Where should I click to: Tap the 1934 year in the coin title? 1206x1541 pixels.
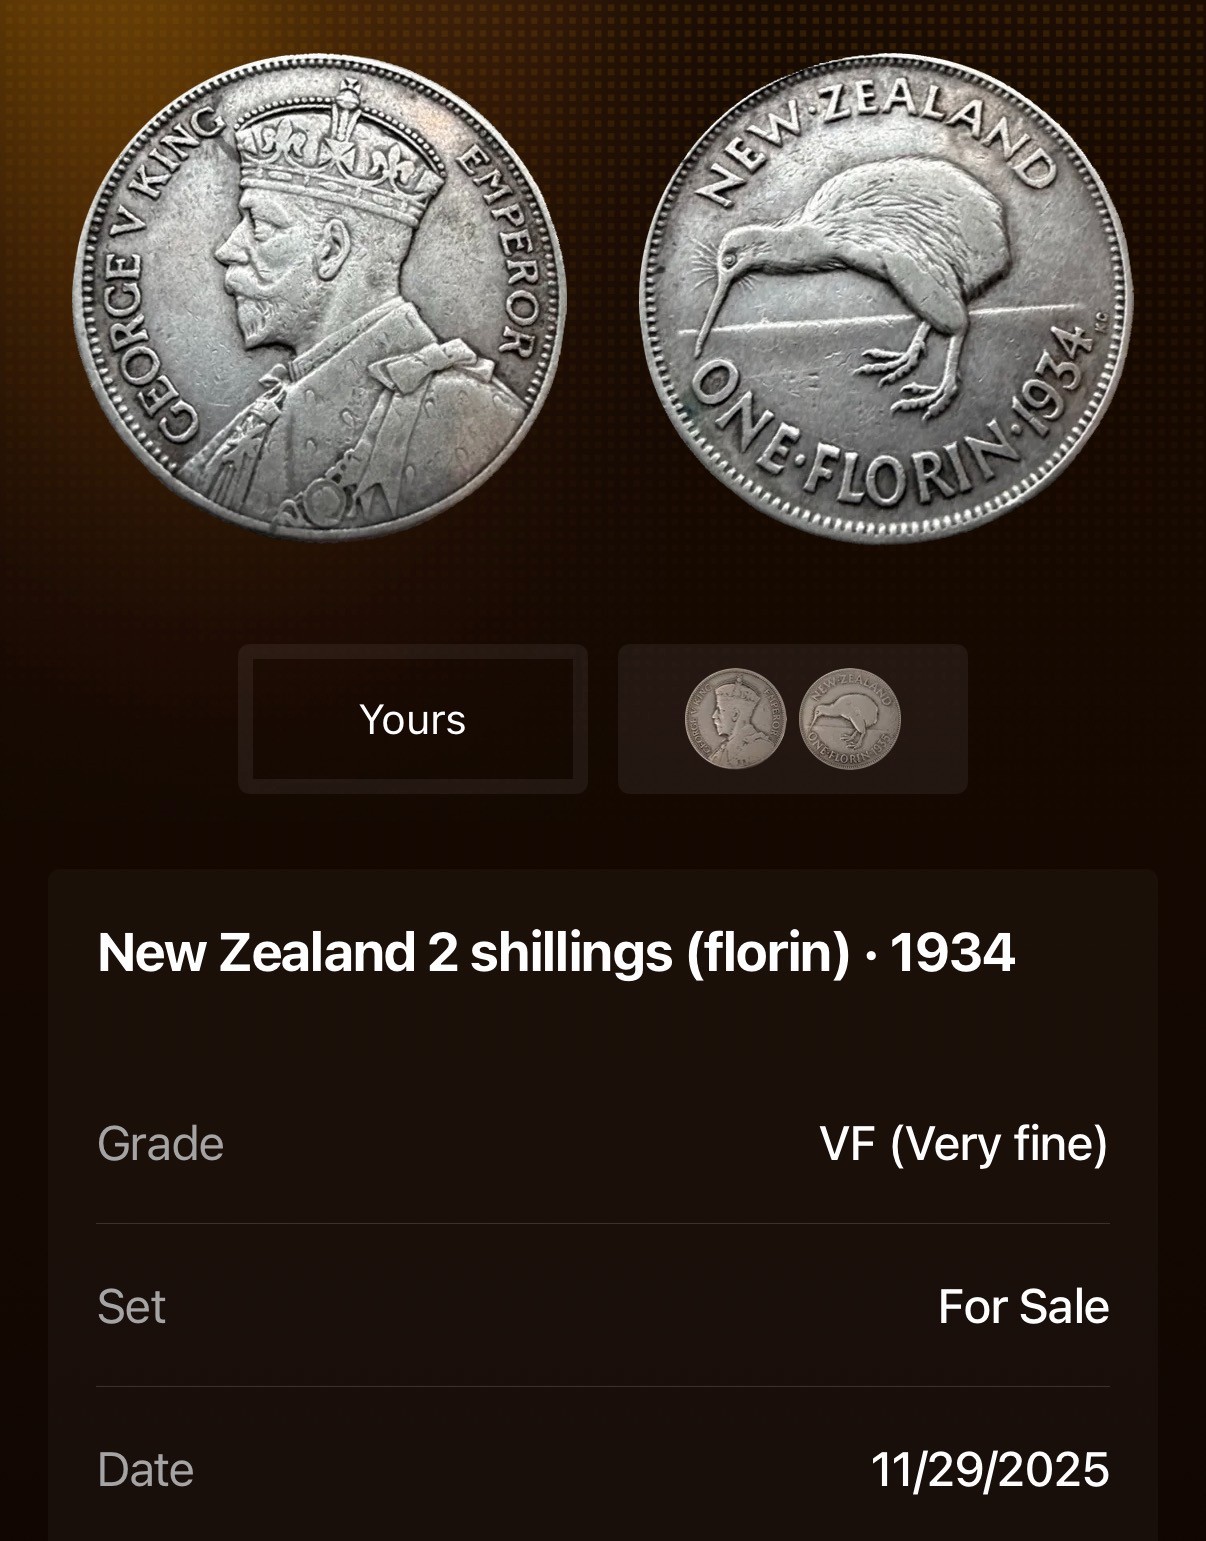(x=952, y=952)
